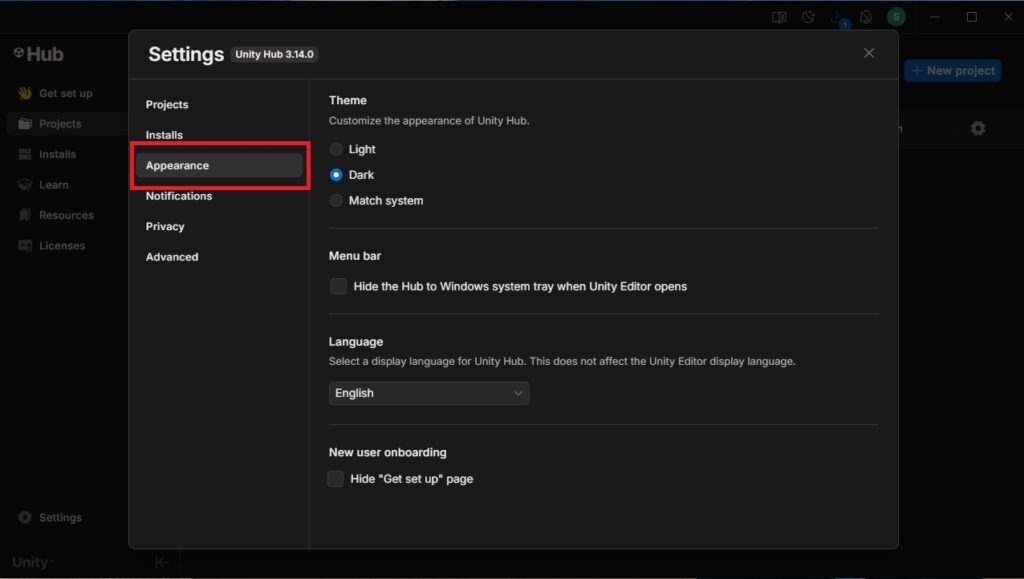Click Get set up label in Hub sidebar
1024x579 pixels.
[66, 93]
